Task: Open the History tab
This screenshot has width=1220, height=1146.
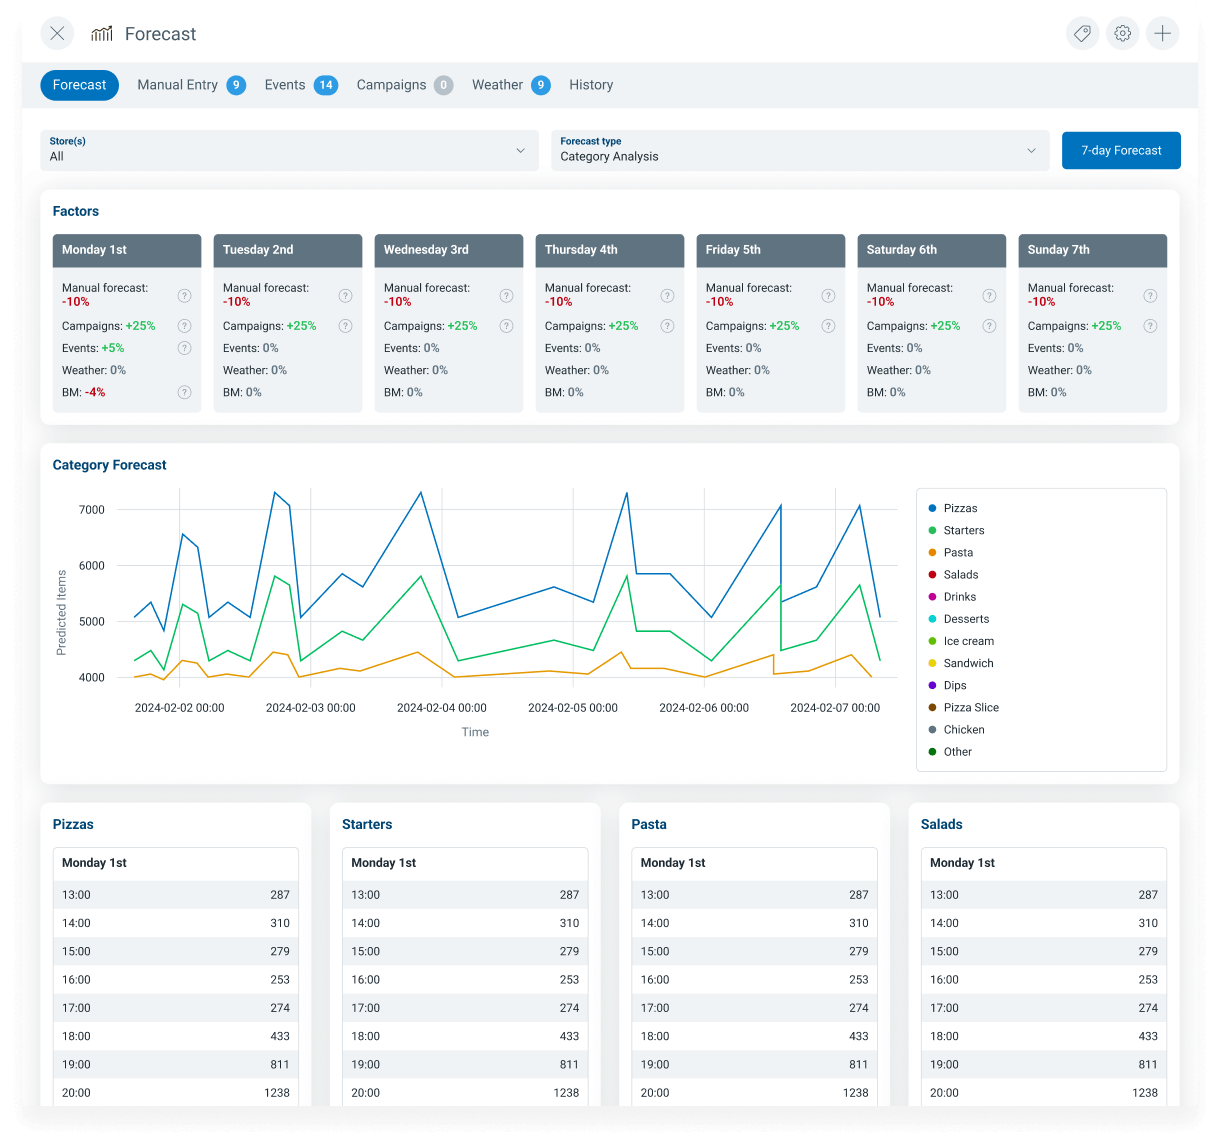Action: pos(591,85)
